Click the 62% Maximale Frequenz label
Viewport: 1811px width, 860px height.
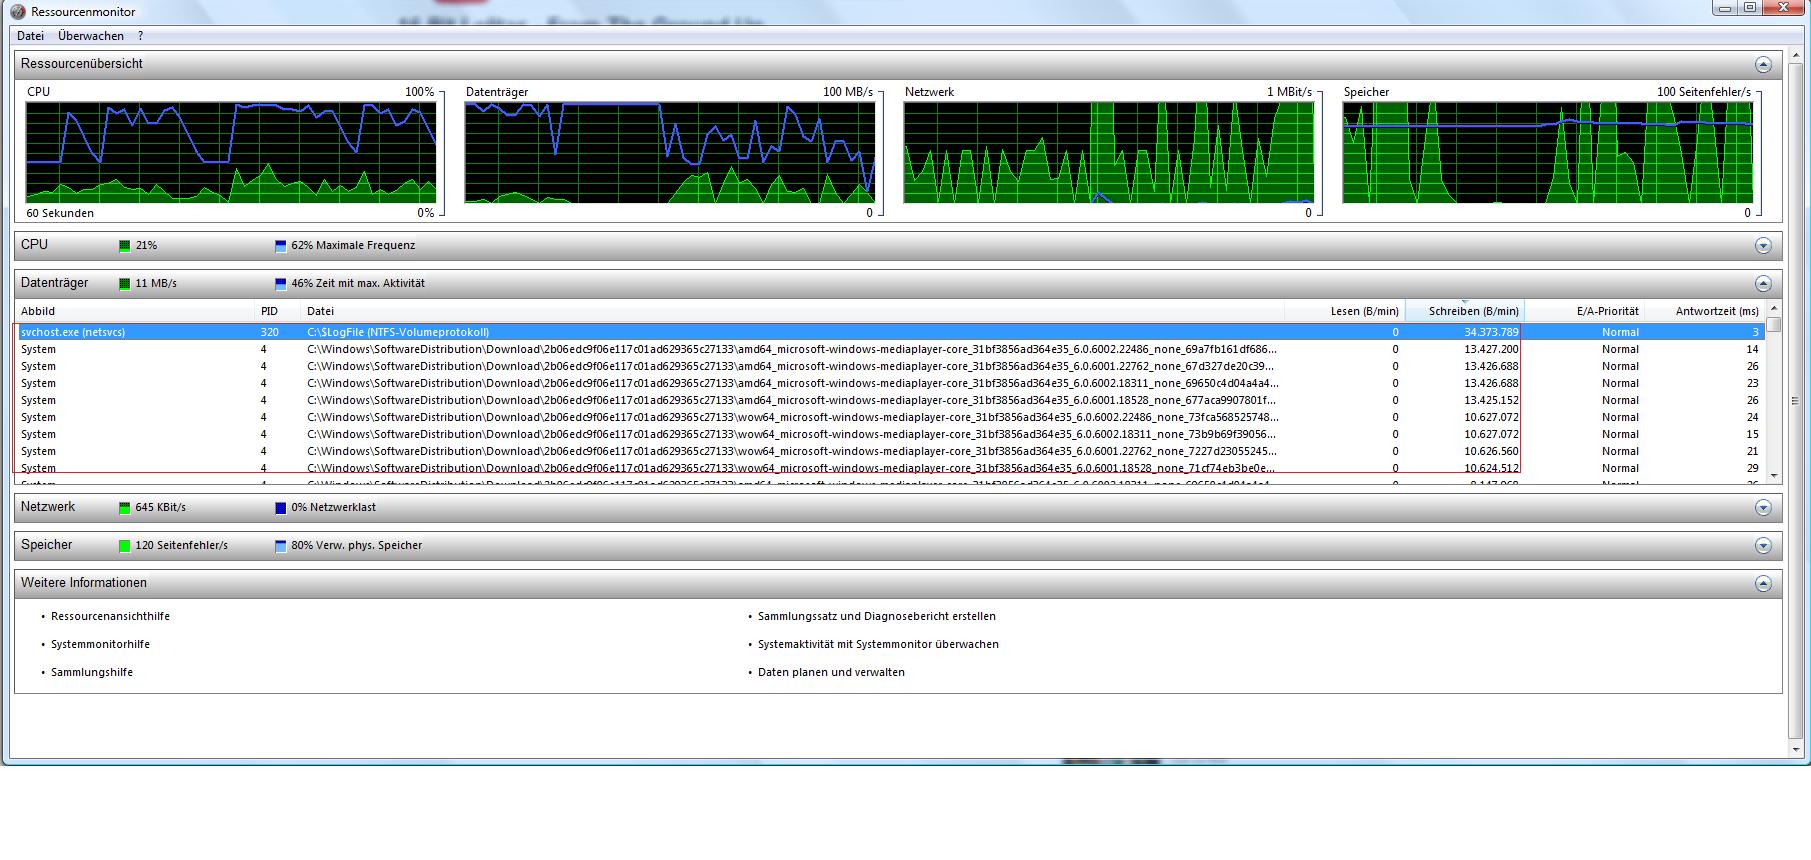click(353, 246)
